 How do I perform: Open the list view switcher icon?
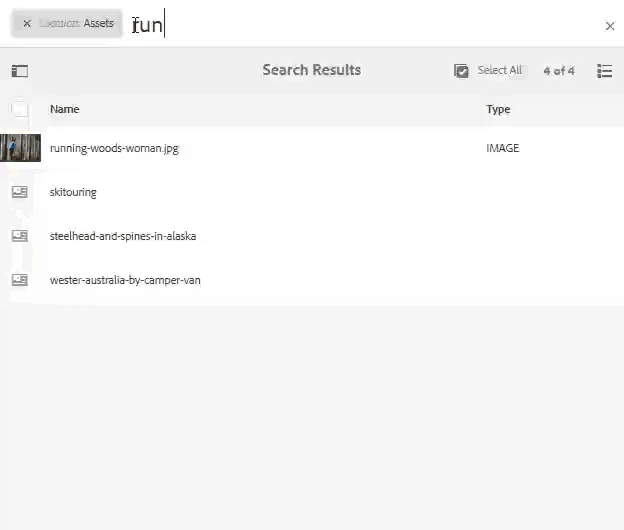pyautogui.click(x=604, y=71)
